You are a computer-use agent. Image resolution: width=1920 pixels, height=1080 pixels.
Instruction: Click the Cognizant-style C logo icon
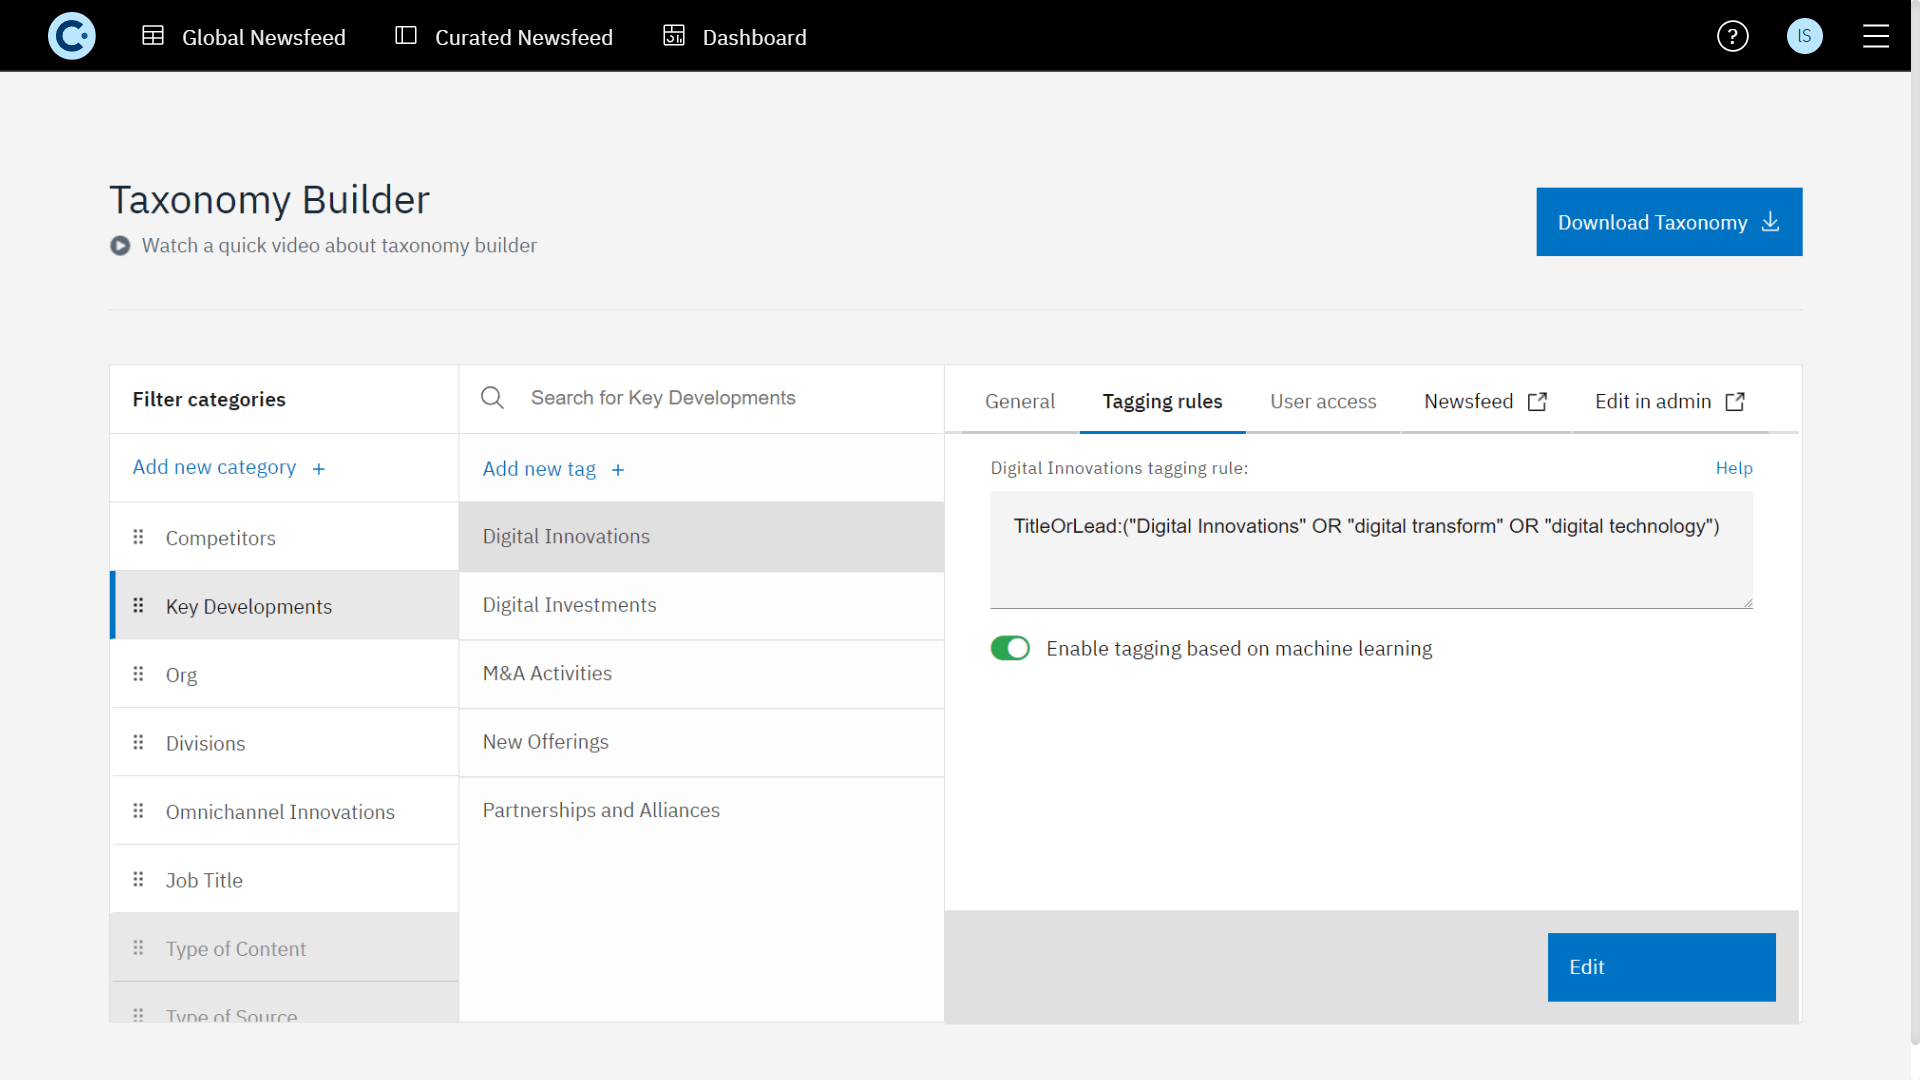[72, 36]
